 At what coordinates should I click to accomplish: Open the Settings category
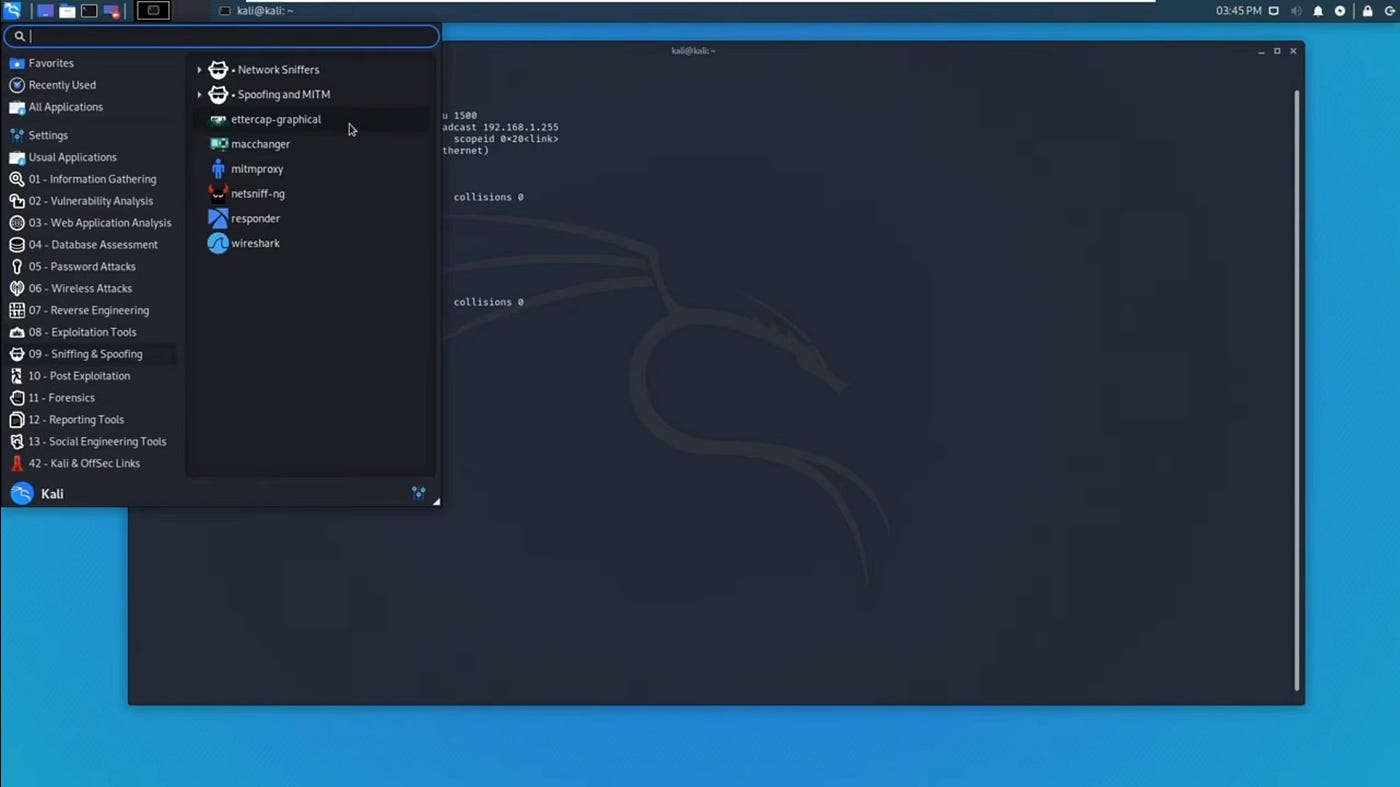[92, 135]
